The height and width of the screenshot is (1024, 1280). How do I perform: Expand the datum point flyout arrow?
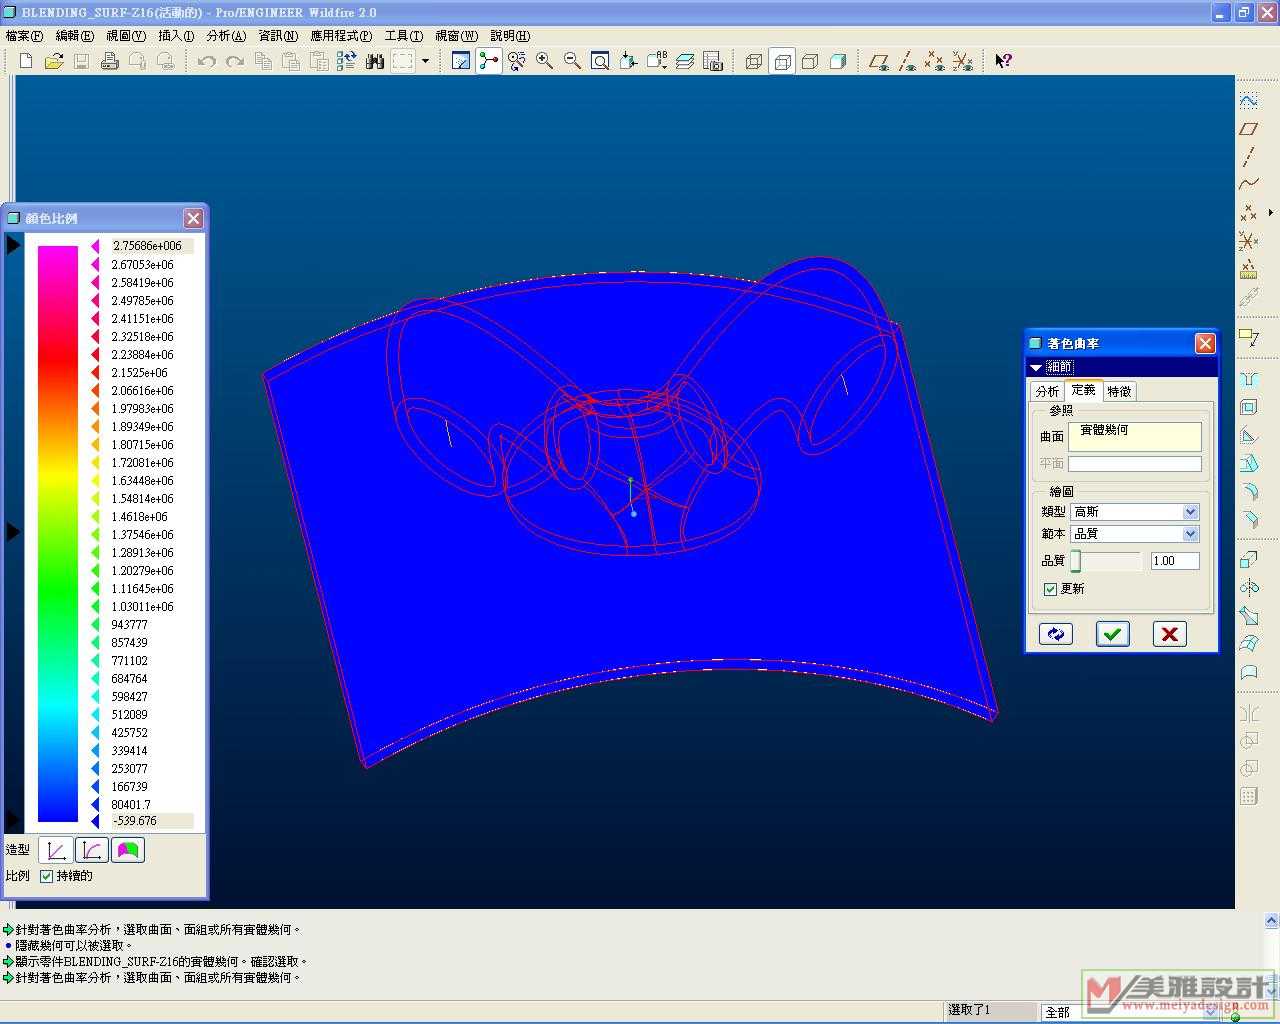coord(1271,212)
